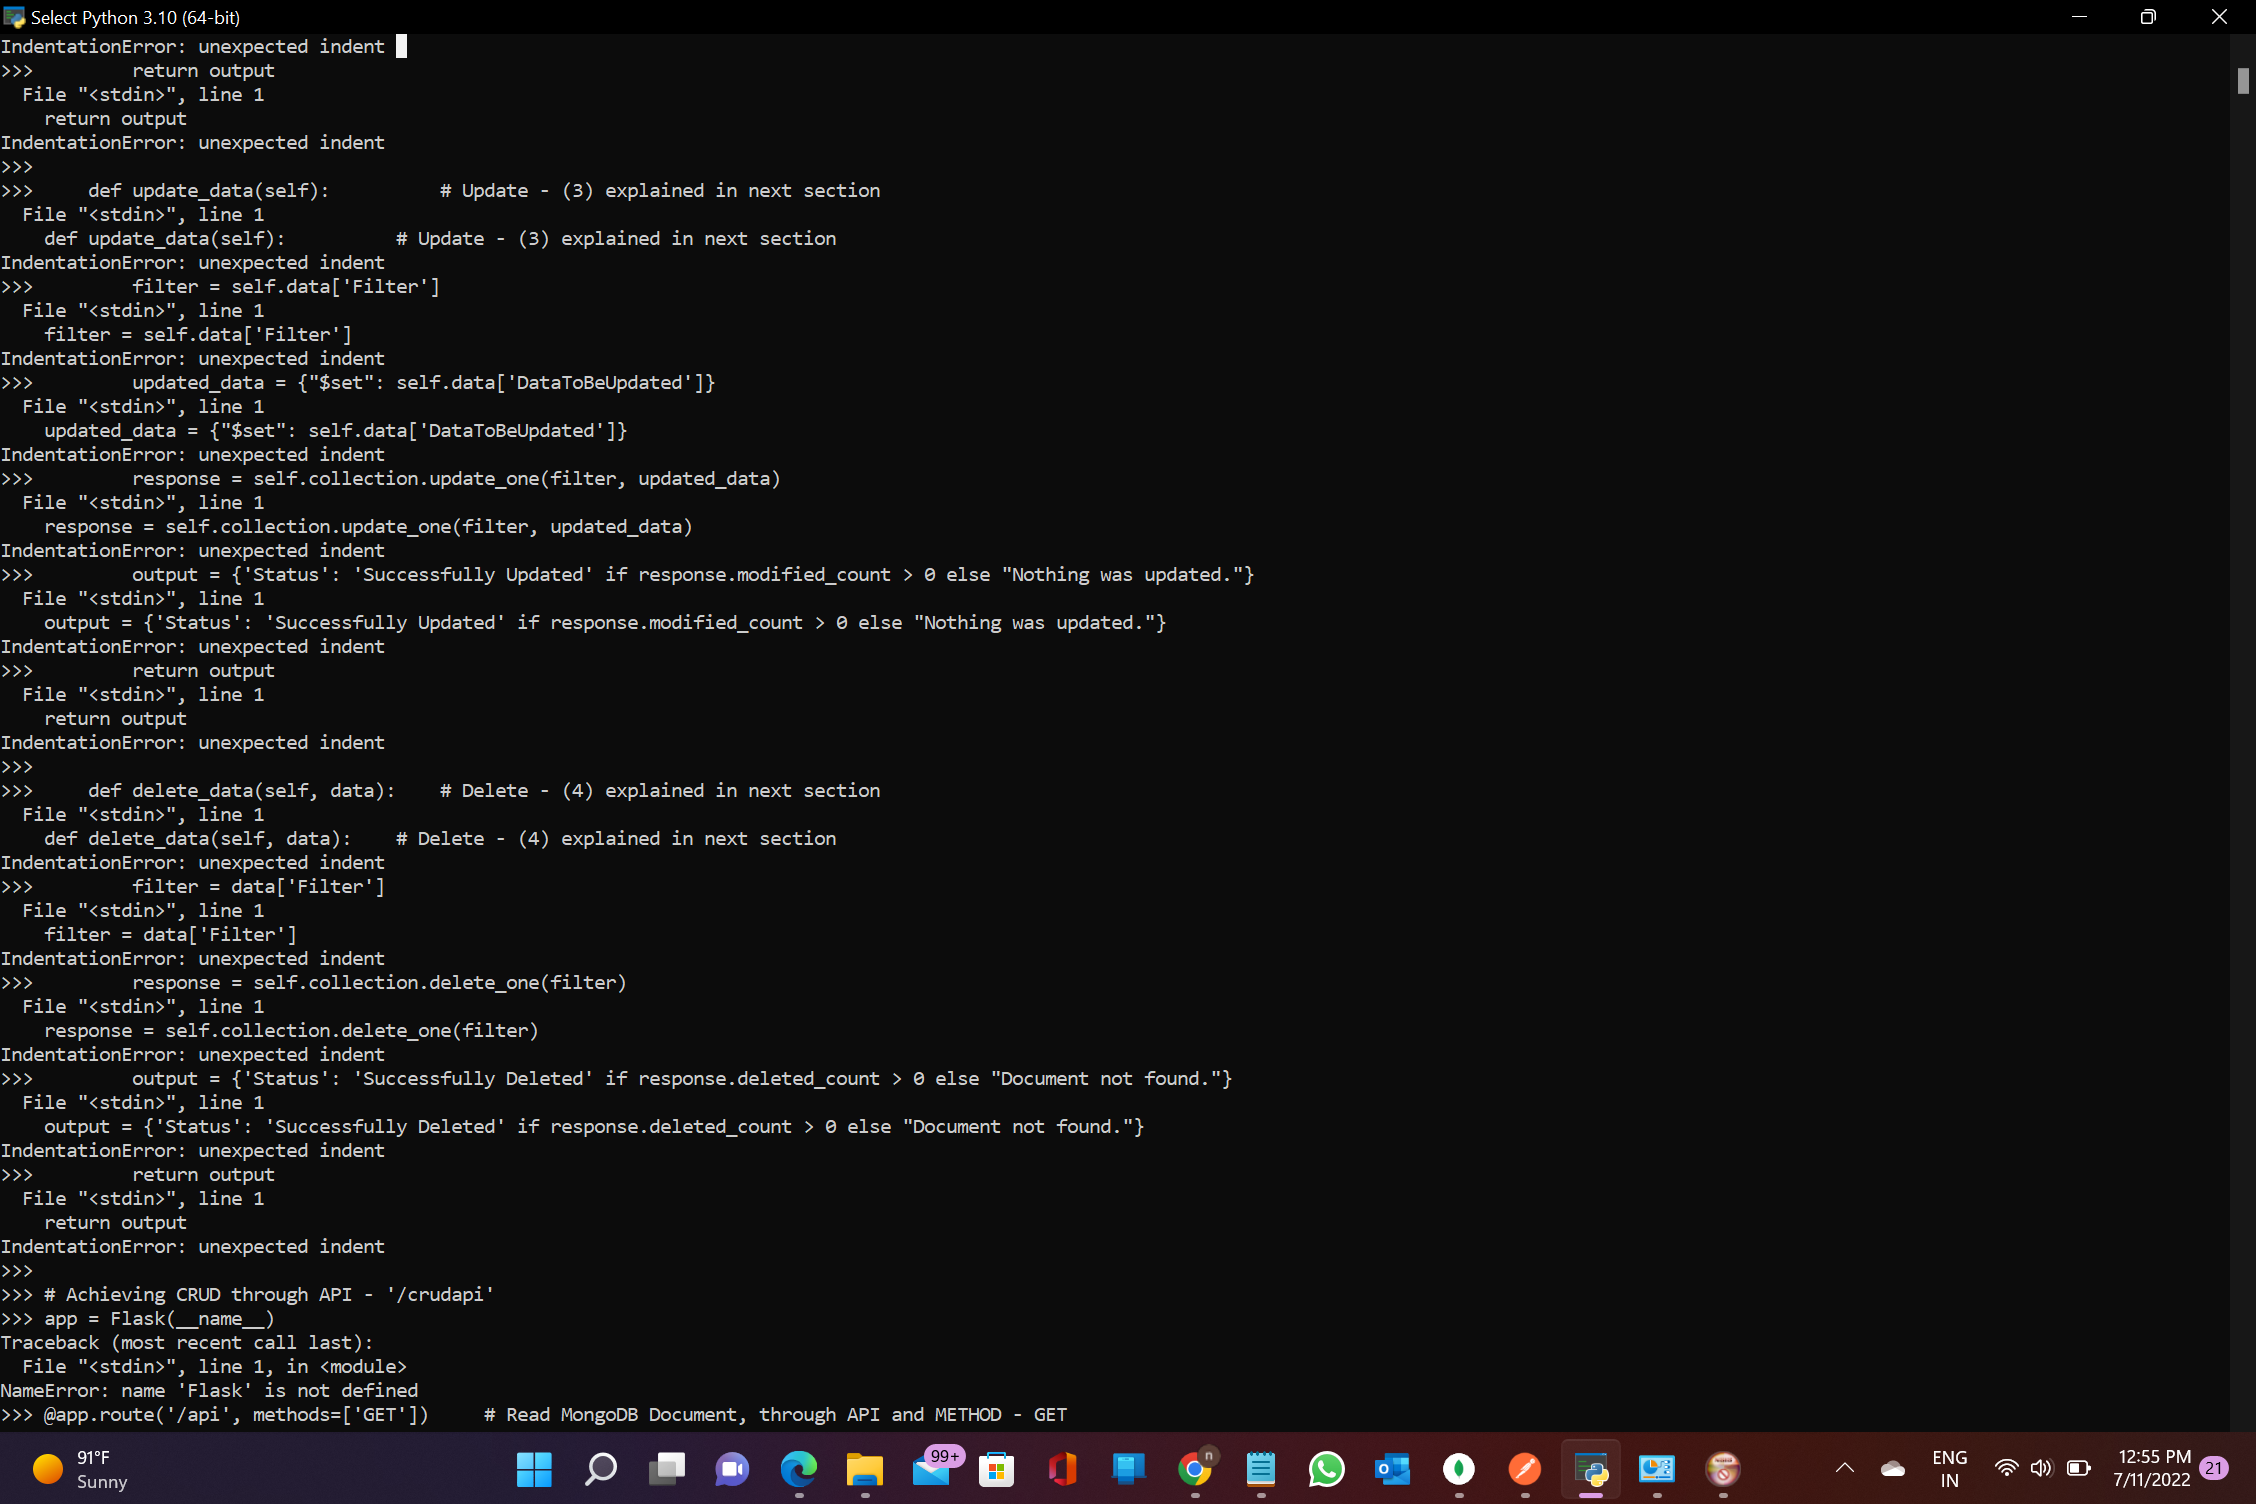
Task: Launch Microsoft Edge from taskbar
Action: (x=798, y=1469)
